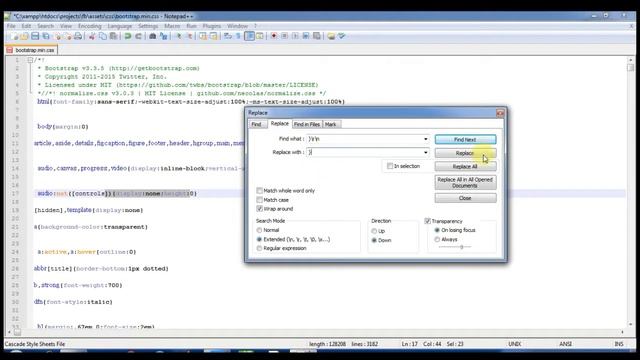This screenshot has height=360, width=640.
Task: Select Extended search mode radio
Action: (259, 240)
